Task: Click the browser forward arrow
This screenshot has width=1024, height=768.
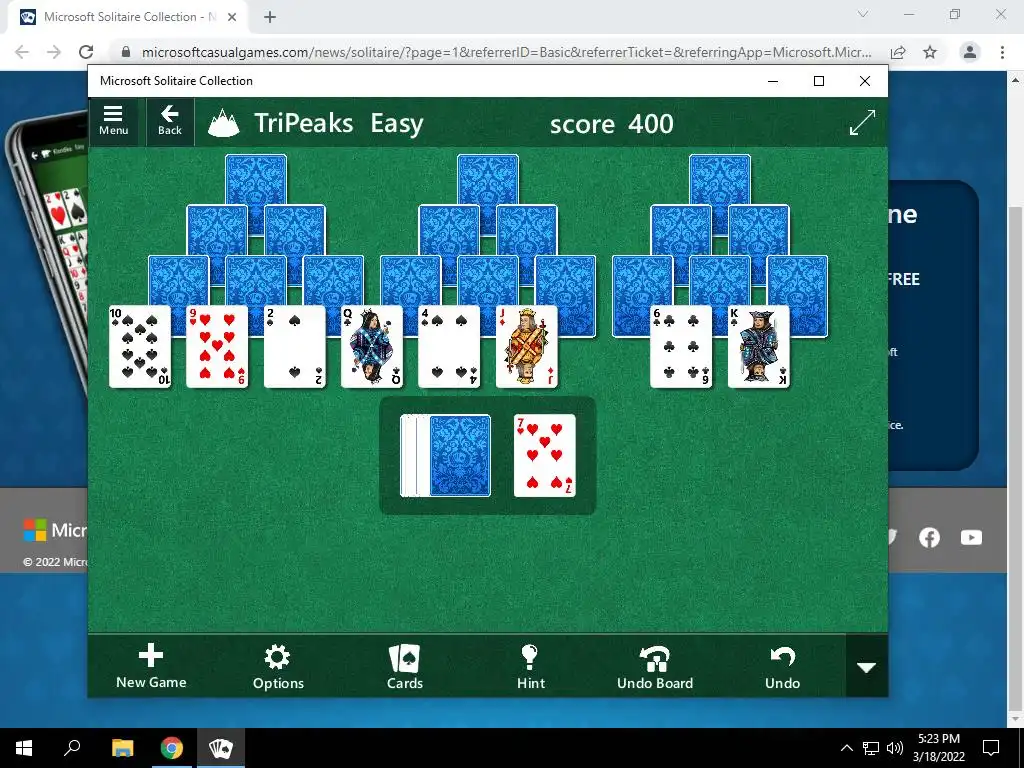Action: pyautogui.click(x=54, y=52)
